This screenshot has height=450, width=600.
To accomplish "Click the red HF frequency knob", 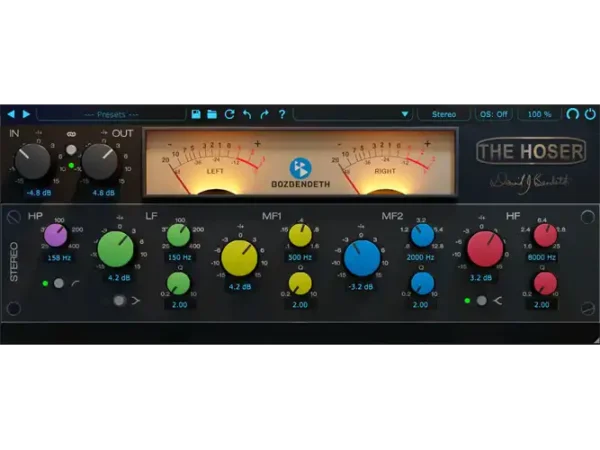I will 545,235.
